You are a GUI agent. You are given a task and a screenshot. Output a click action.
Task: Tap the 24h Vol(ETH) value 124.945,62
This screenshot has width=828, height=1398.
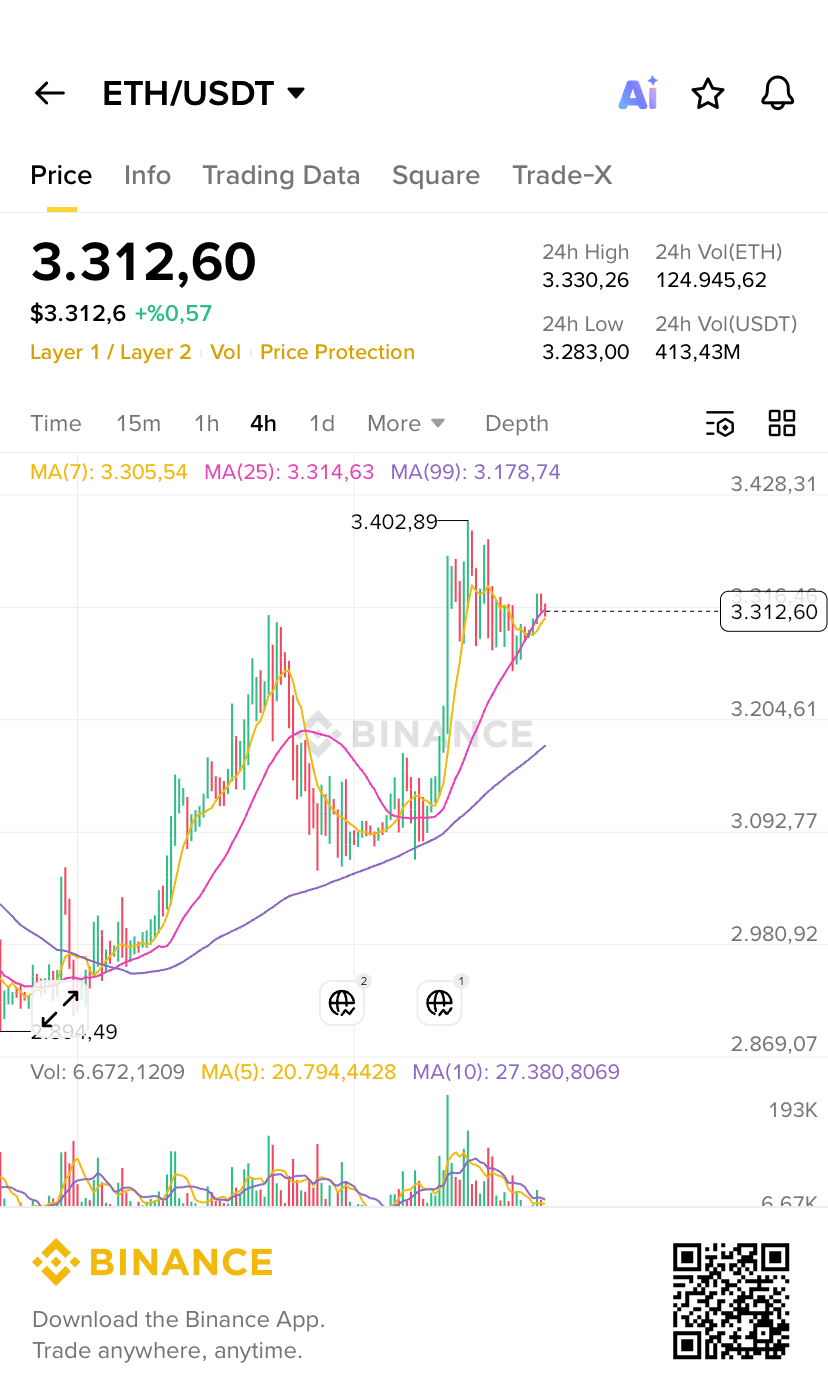(x=711, y=281)
